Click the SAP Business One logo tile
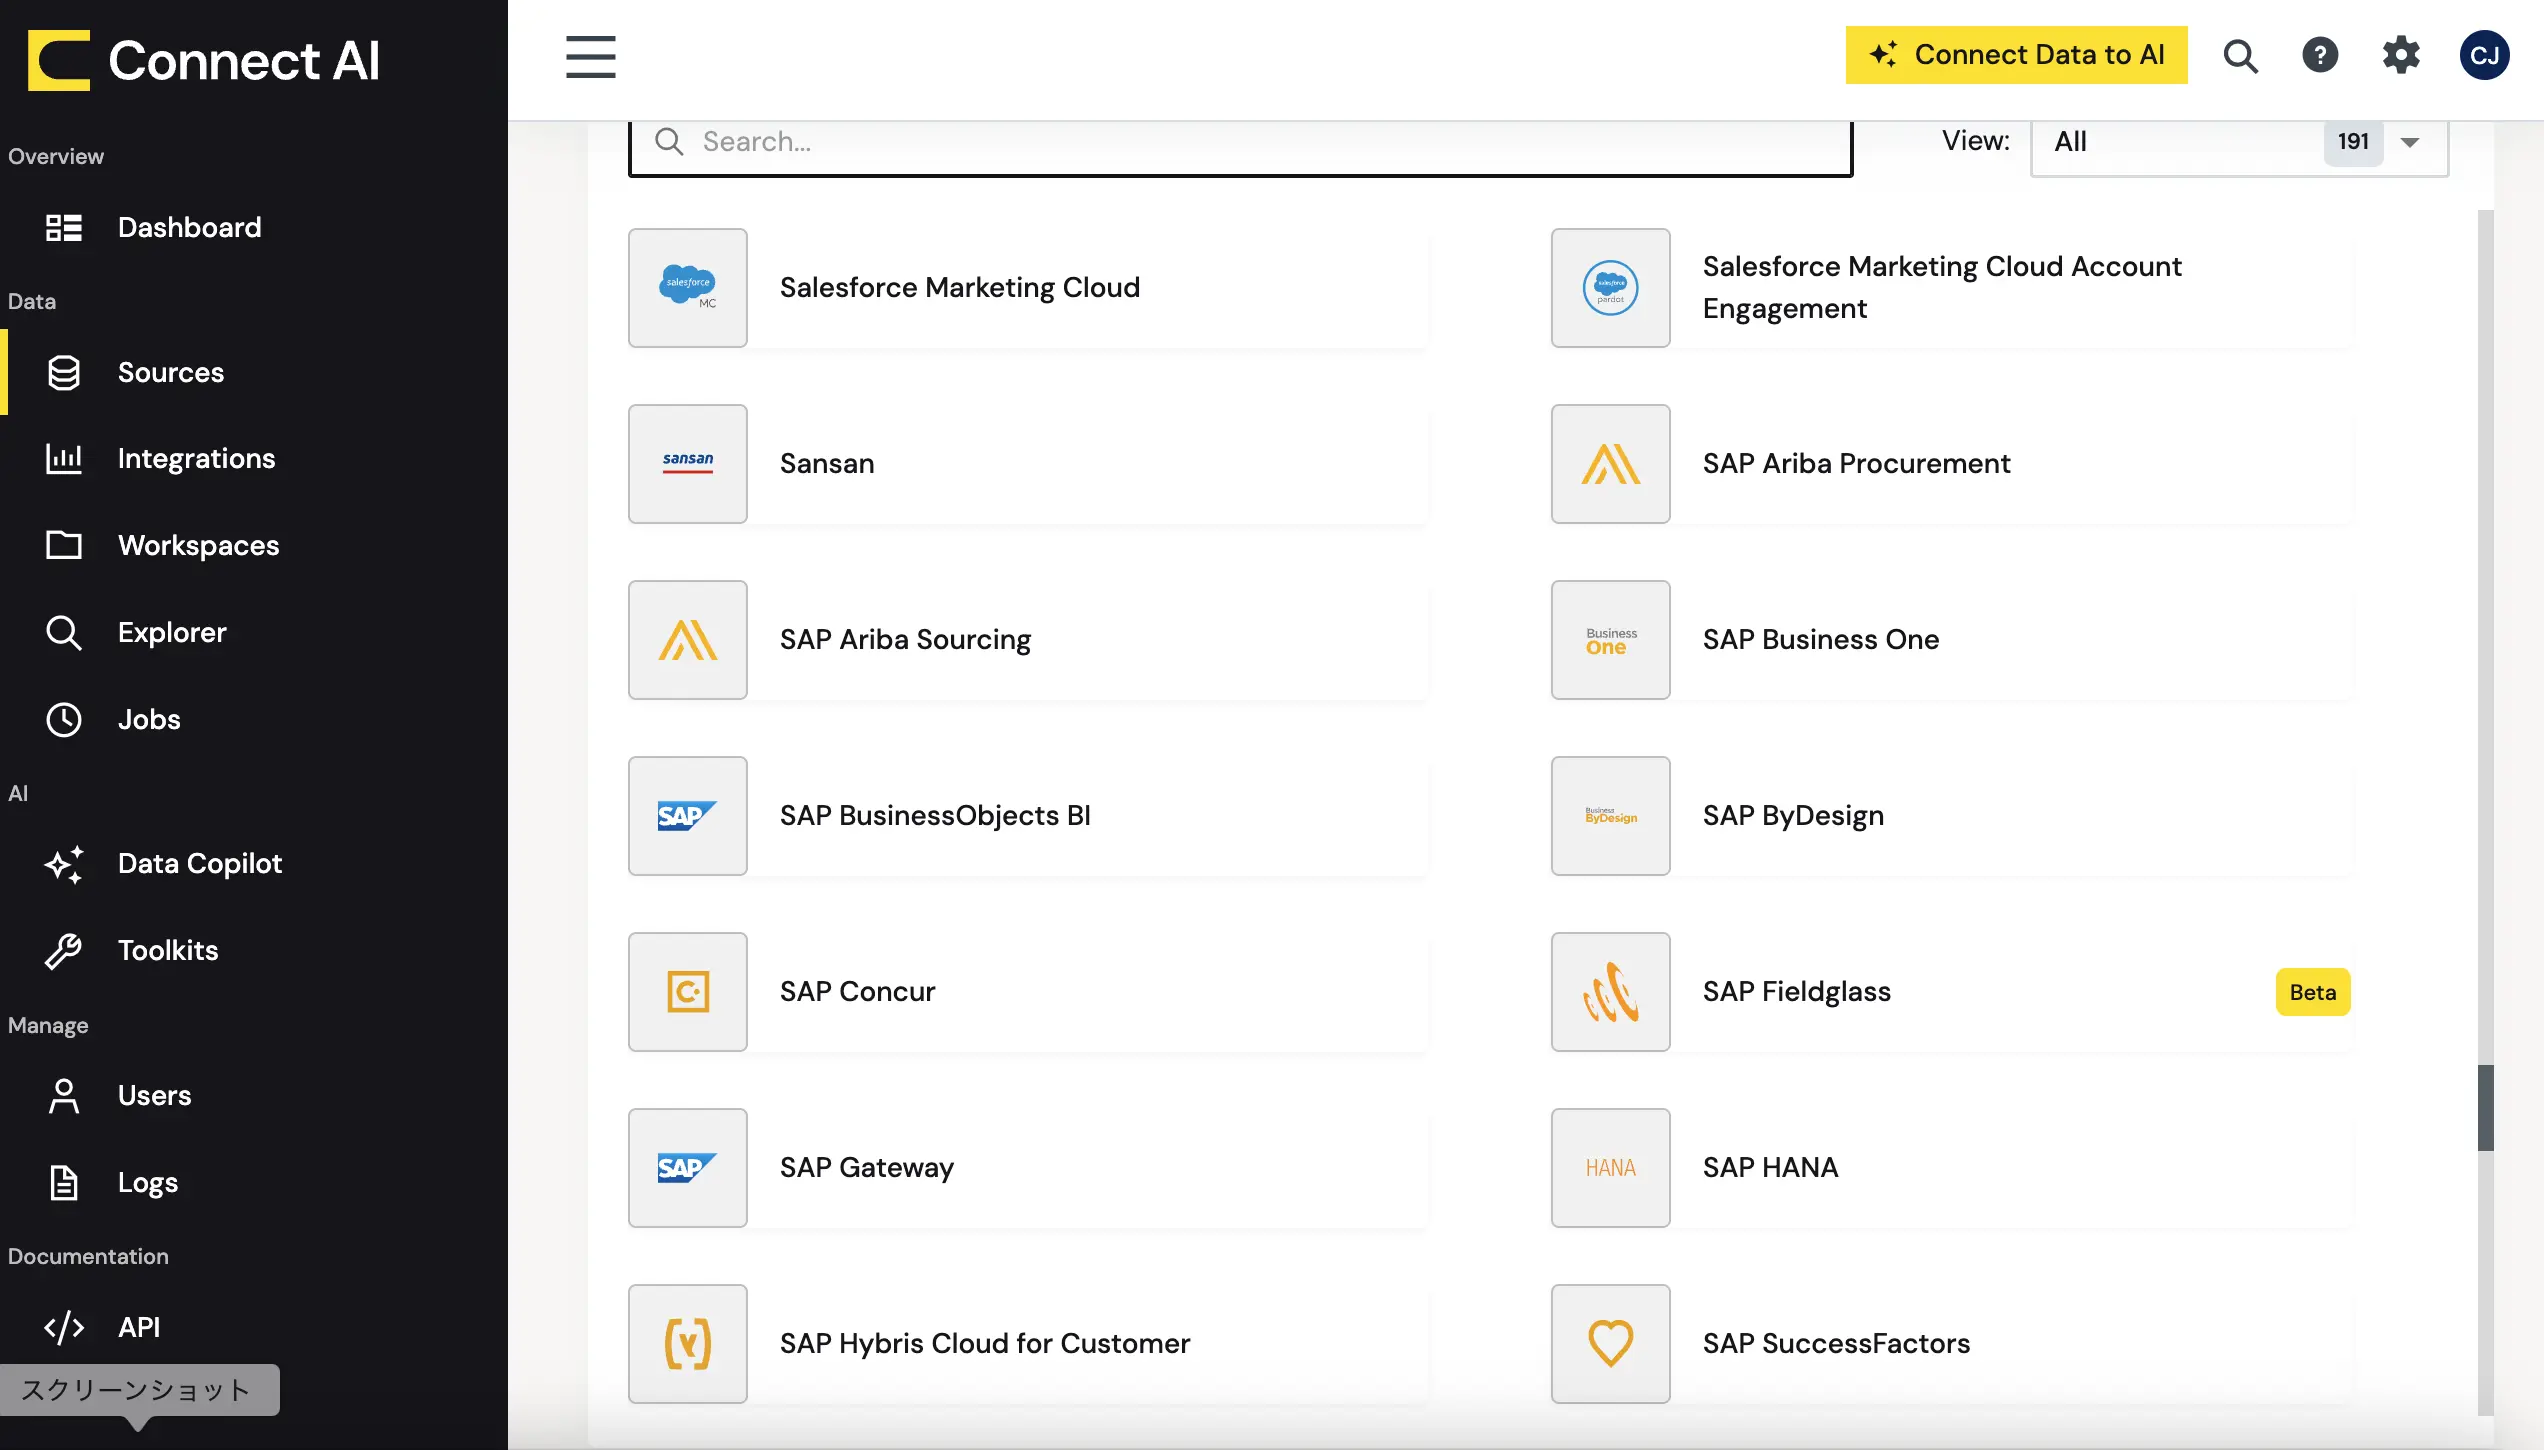This screenshot has width=2544, height=1450. click(1611, 640)
